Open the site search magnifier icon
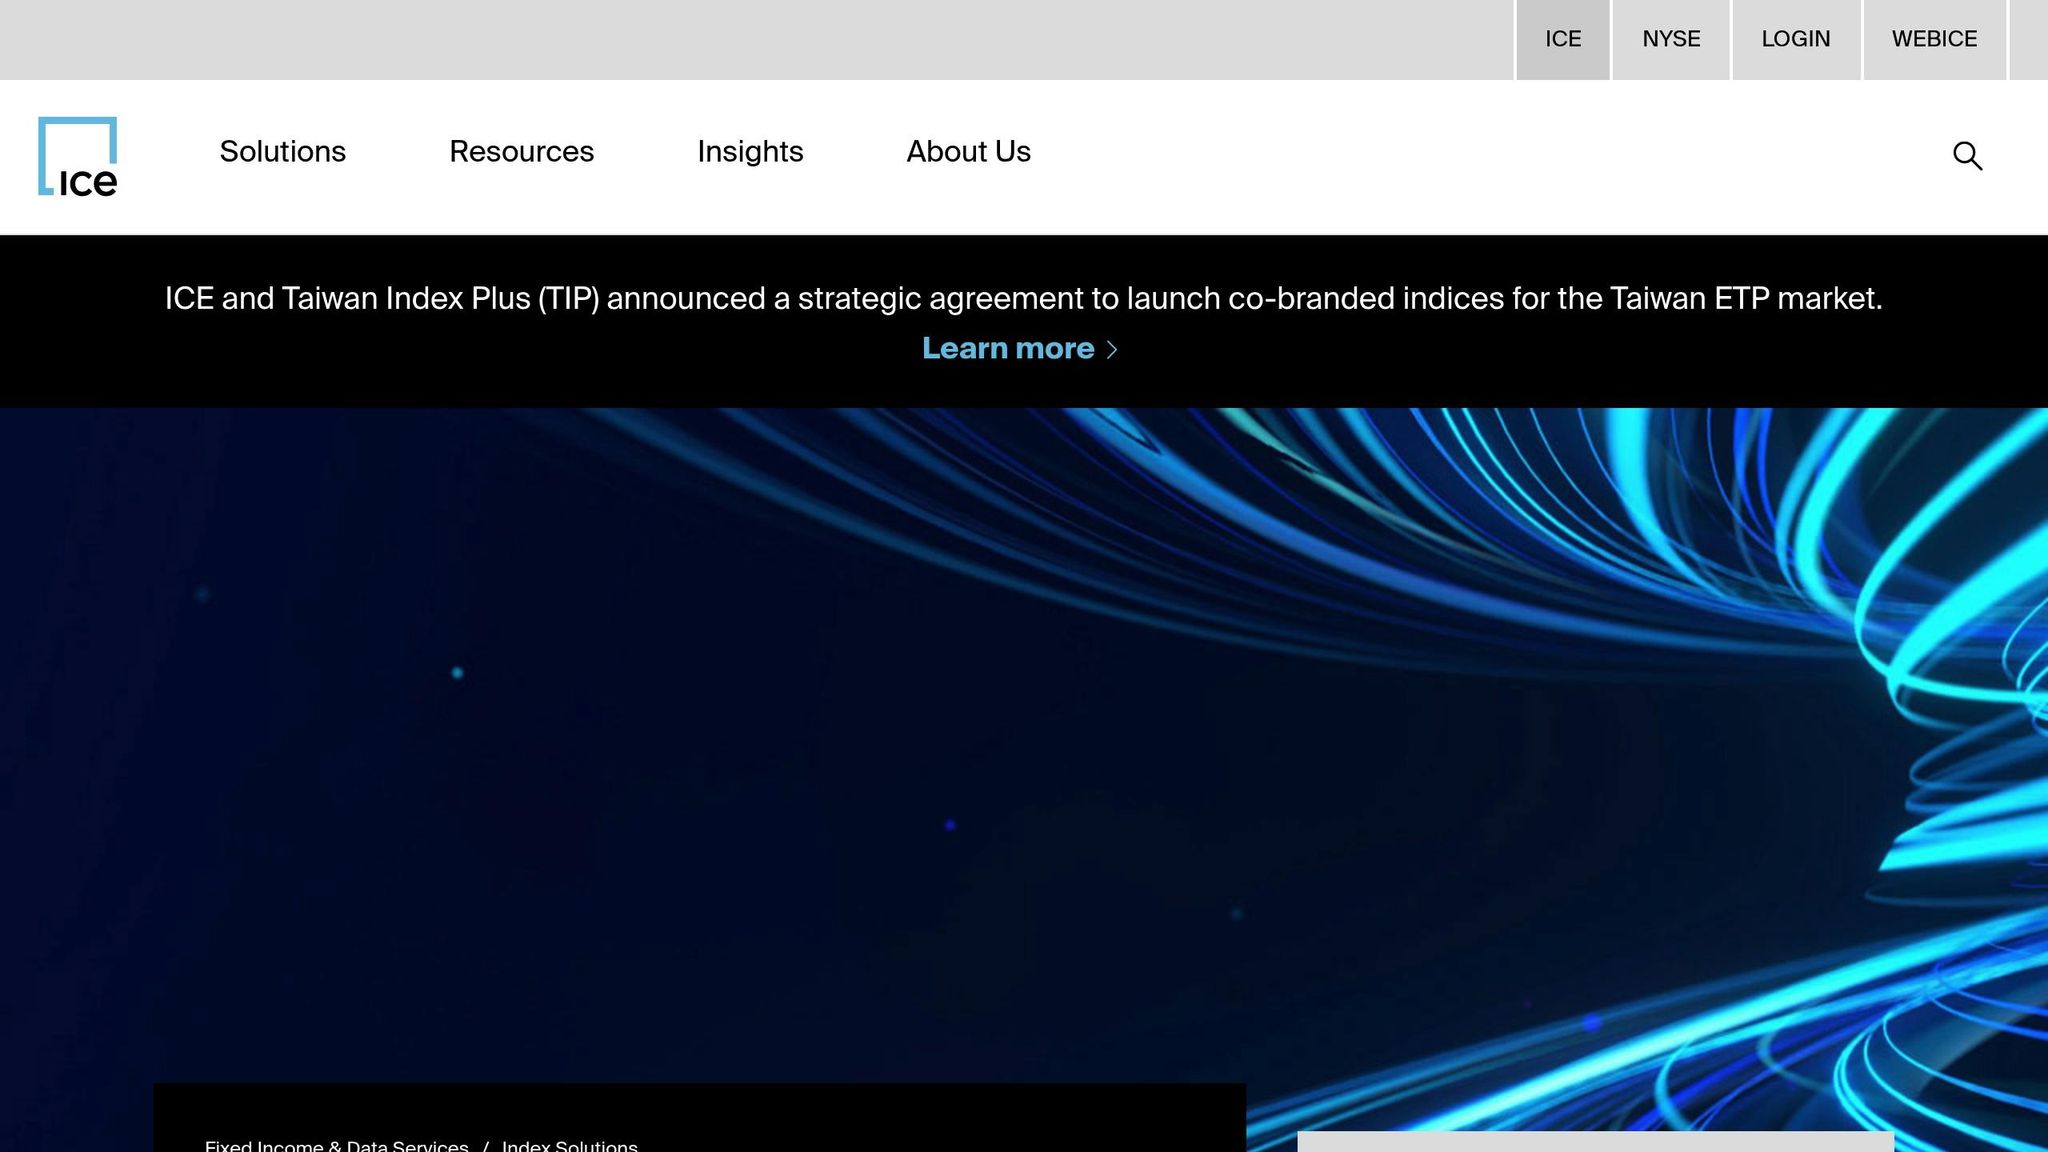The height and width of the screenshot is (1152, 2048). pyautogui.click(x=1967, y=156)
